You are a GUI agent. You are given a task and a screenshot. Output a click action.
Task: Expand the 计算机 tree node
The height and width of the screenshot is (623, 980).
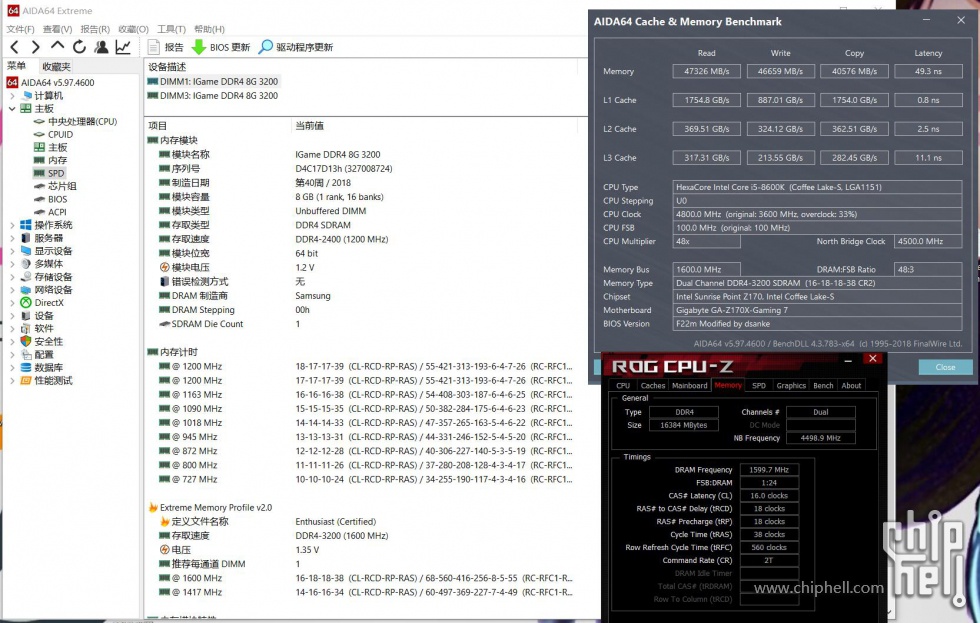pyautogui.click(x=12, y=96)
